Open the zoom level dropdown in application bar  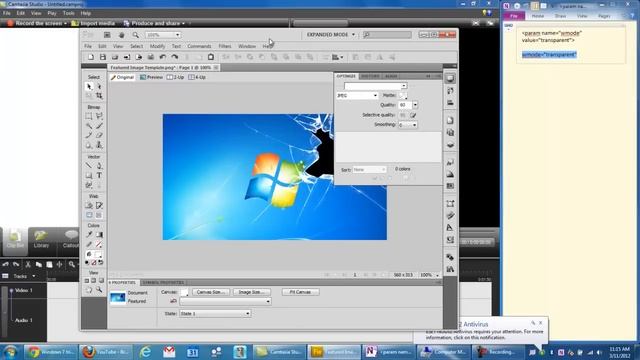178,35
